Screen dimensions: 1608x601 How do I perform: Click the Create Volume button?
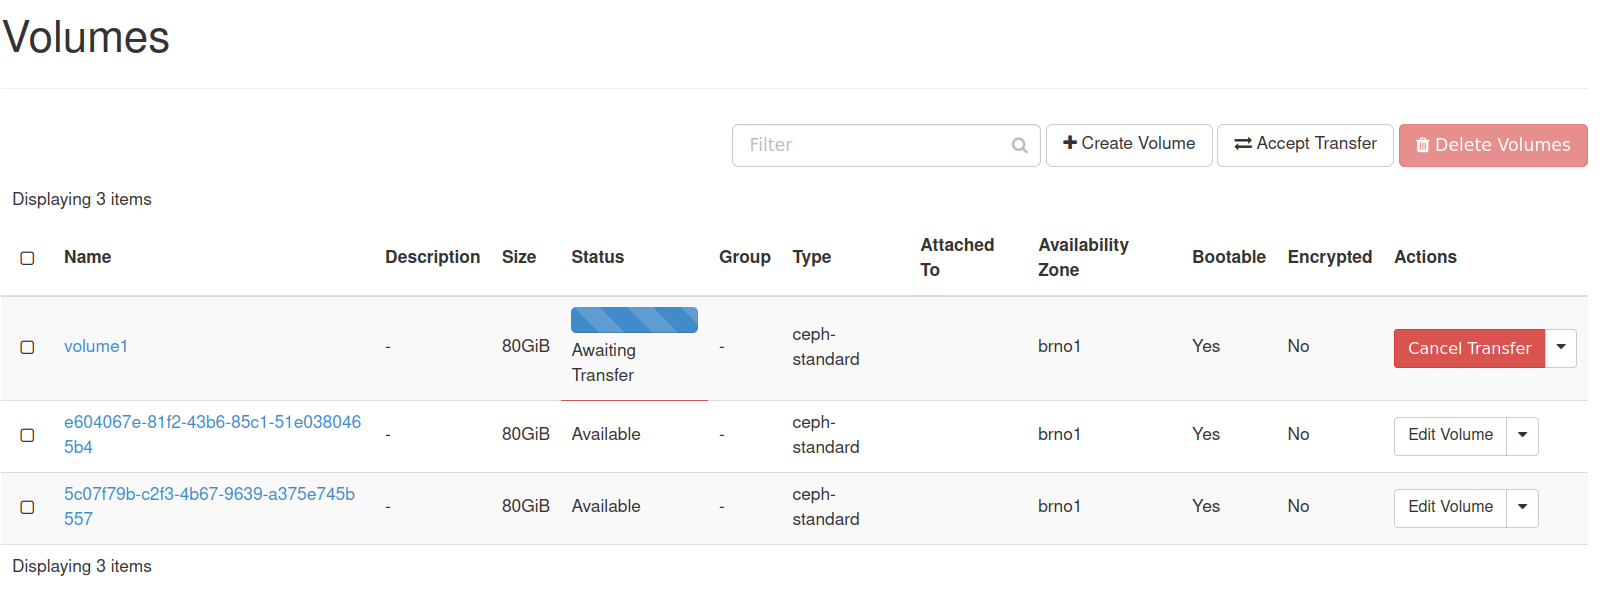[x=1129, y=145]
